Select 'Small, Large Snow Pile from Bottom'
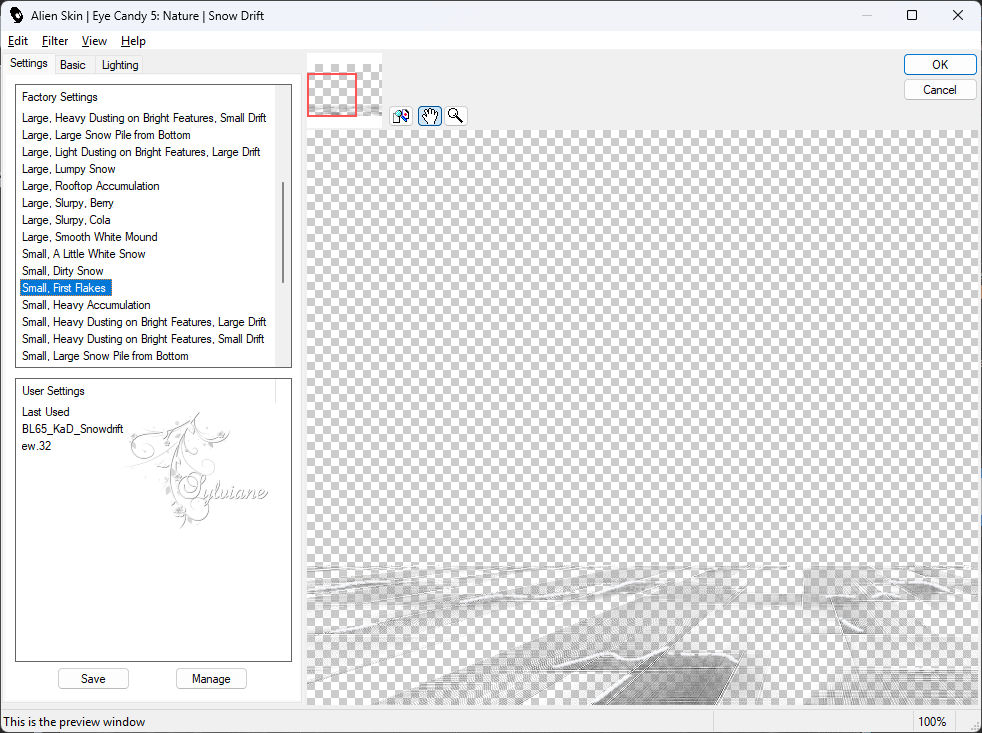Viewport: 982px width, 733px height. (x=105, y=355)
